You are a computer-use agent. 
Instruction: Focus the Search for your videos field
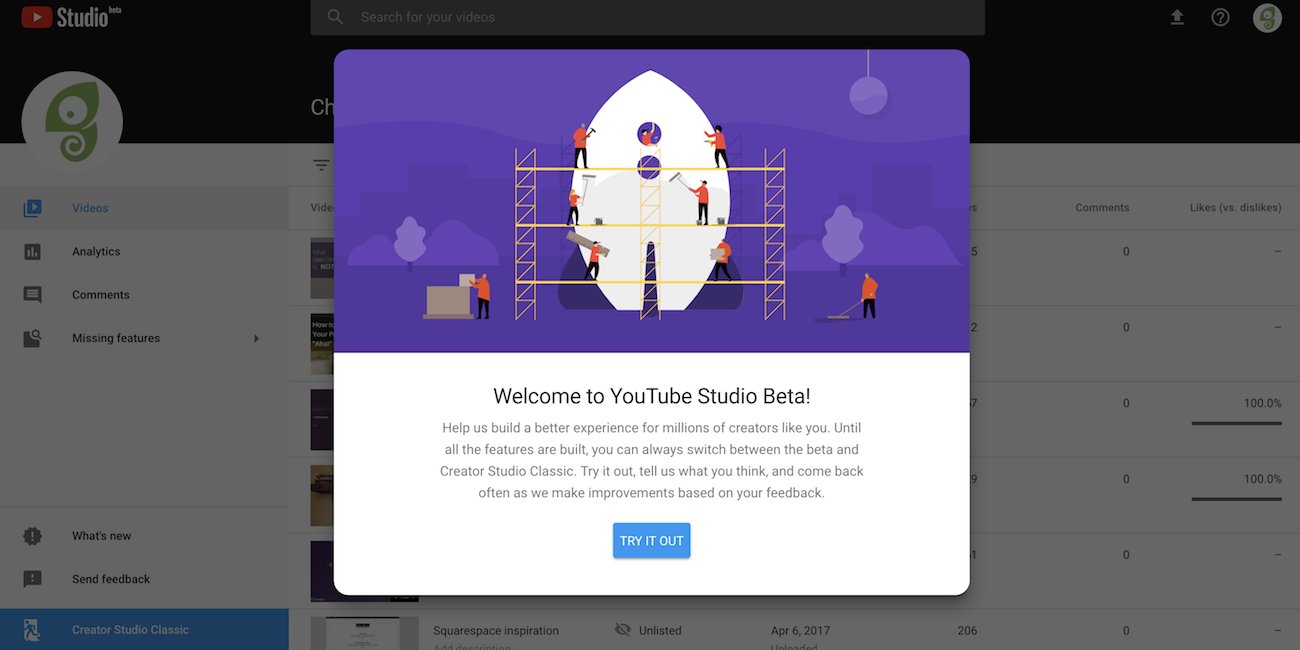(x=647, y=17)
